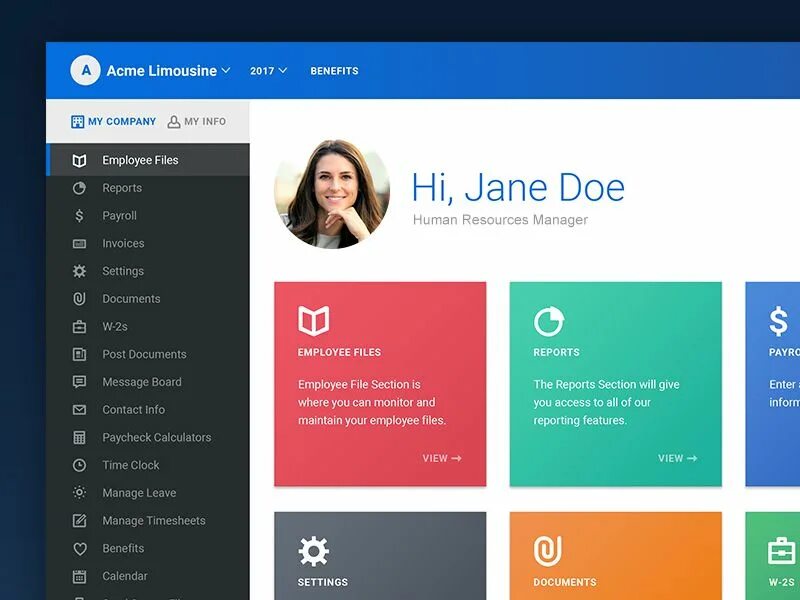Viewport: 800px width, 600px height.
Task: Click the 'Human Resources Manager' subtitle
Action: click(500, 220)
